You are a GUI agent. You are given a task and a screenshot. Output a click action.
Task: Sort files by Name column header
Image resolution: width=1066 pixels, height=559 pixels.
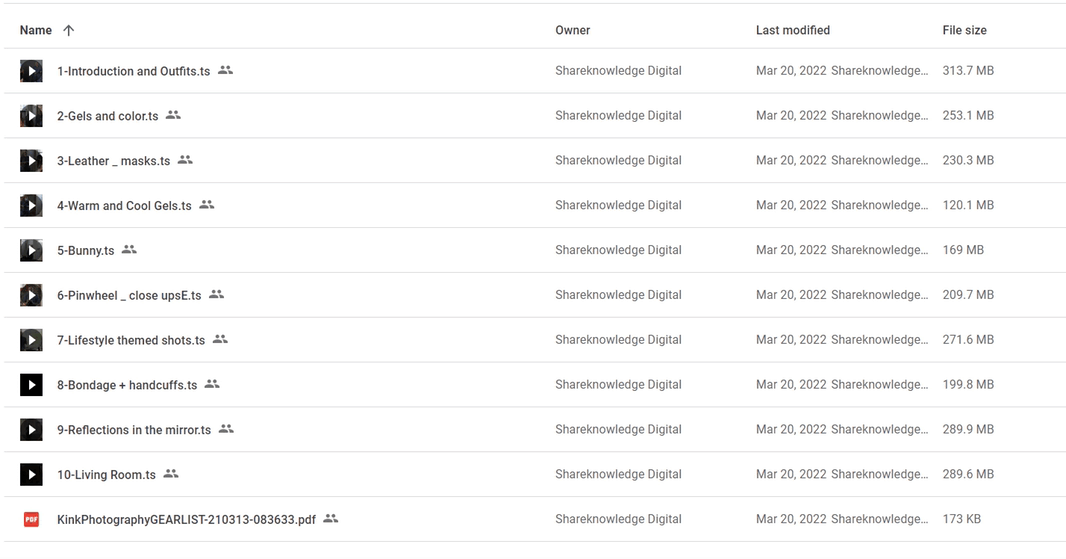pyautogui.click(x=36, y=30)
